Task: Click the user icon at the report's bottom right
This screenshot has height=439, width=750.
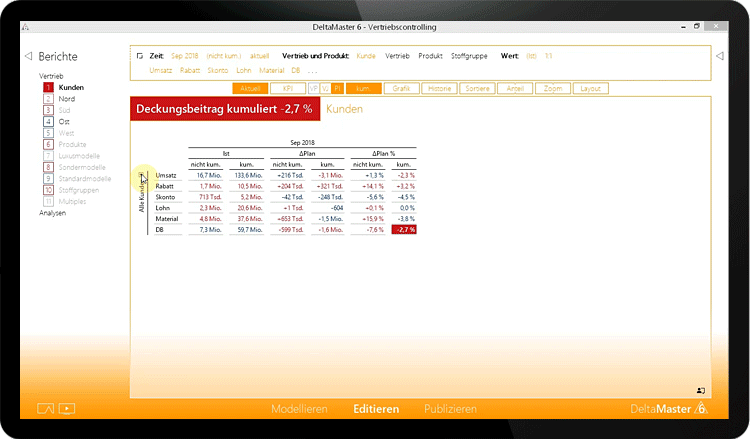Action: pyautogui.click(x=701, y=391)
